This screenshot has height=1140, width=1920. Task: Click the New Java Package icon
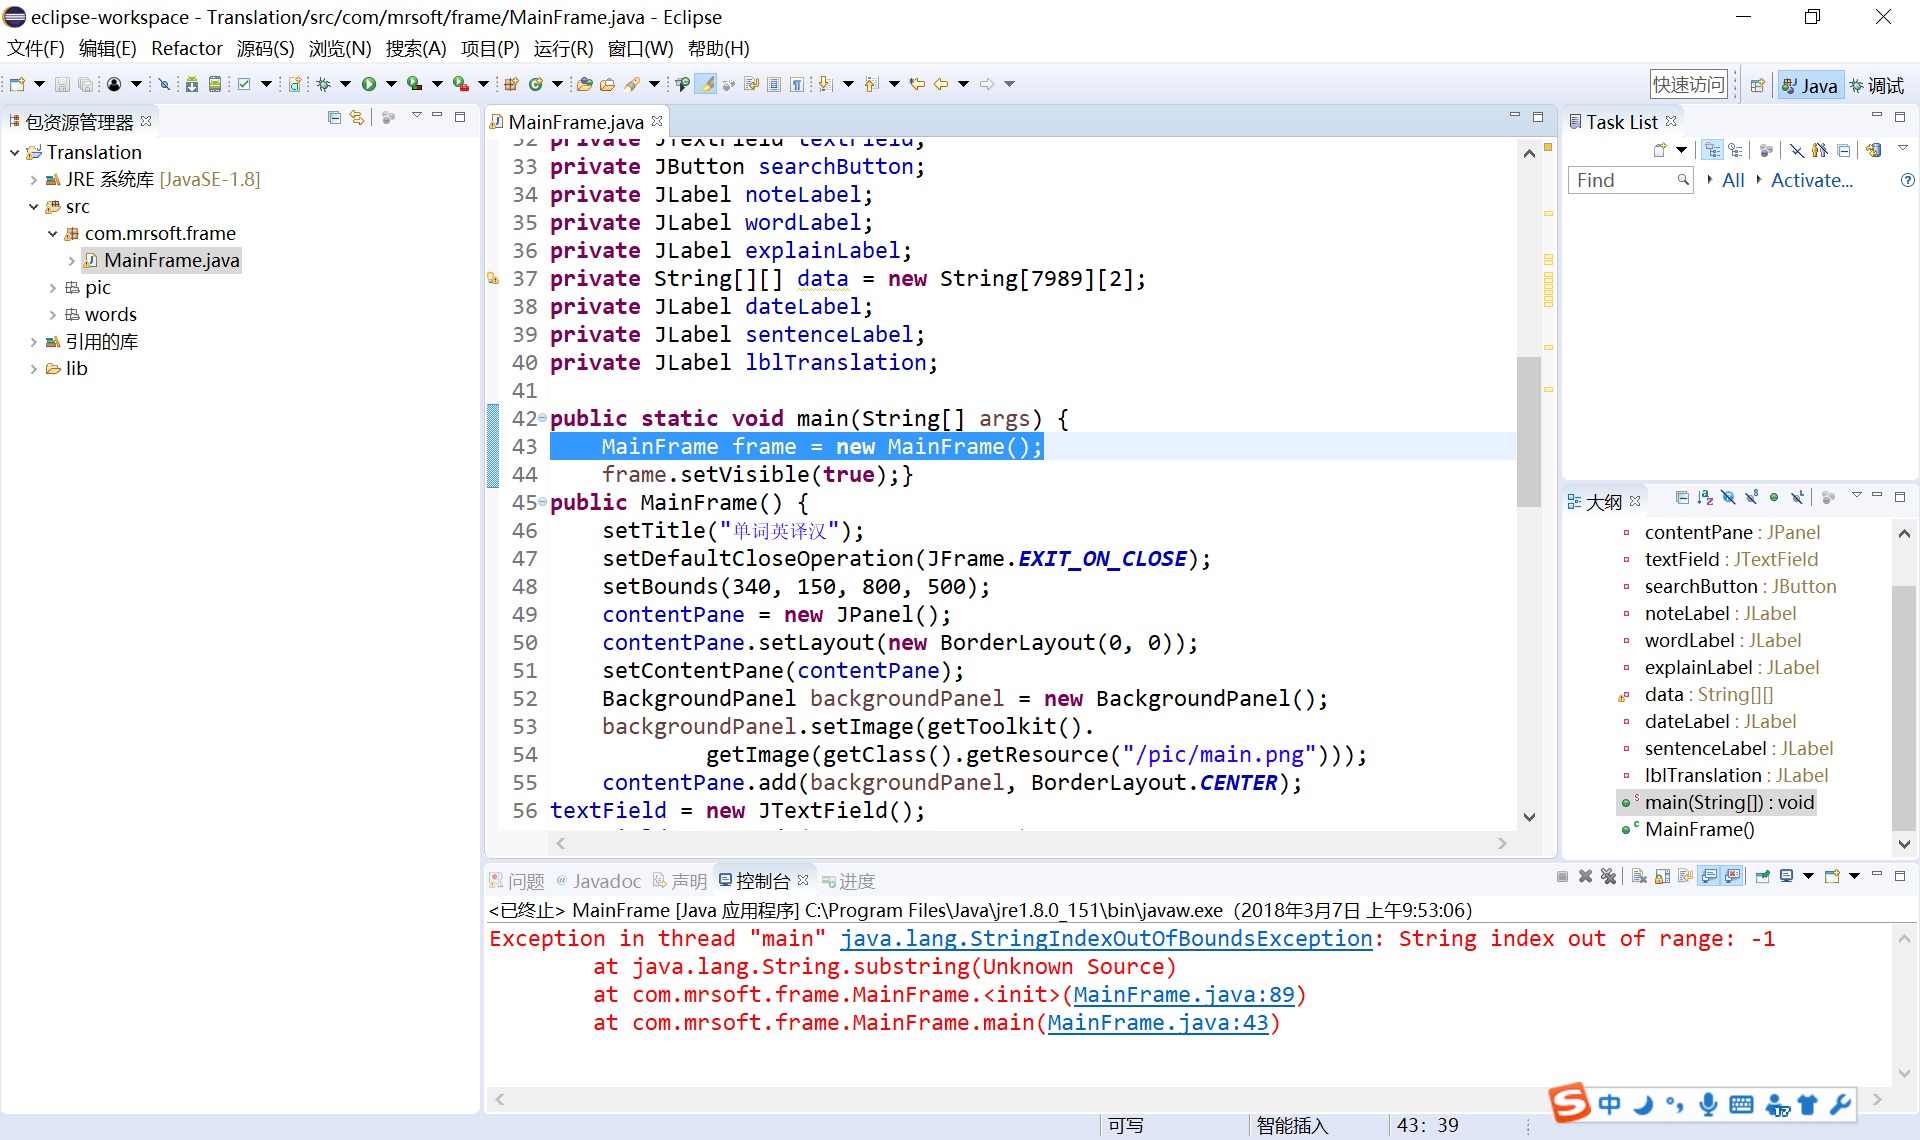pos(511,84)
